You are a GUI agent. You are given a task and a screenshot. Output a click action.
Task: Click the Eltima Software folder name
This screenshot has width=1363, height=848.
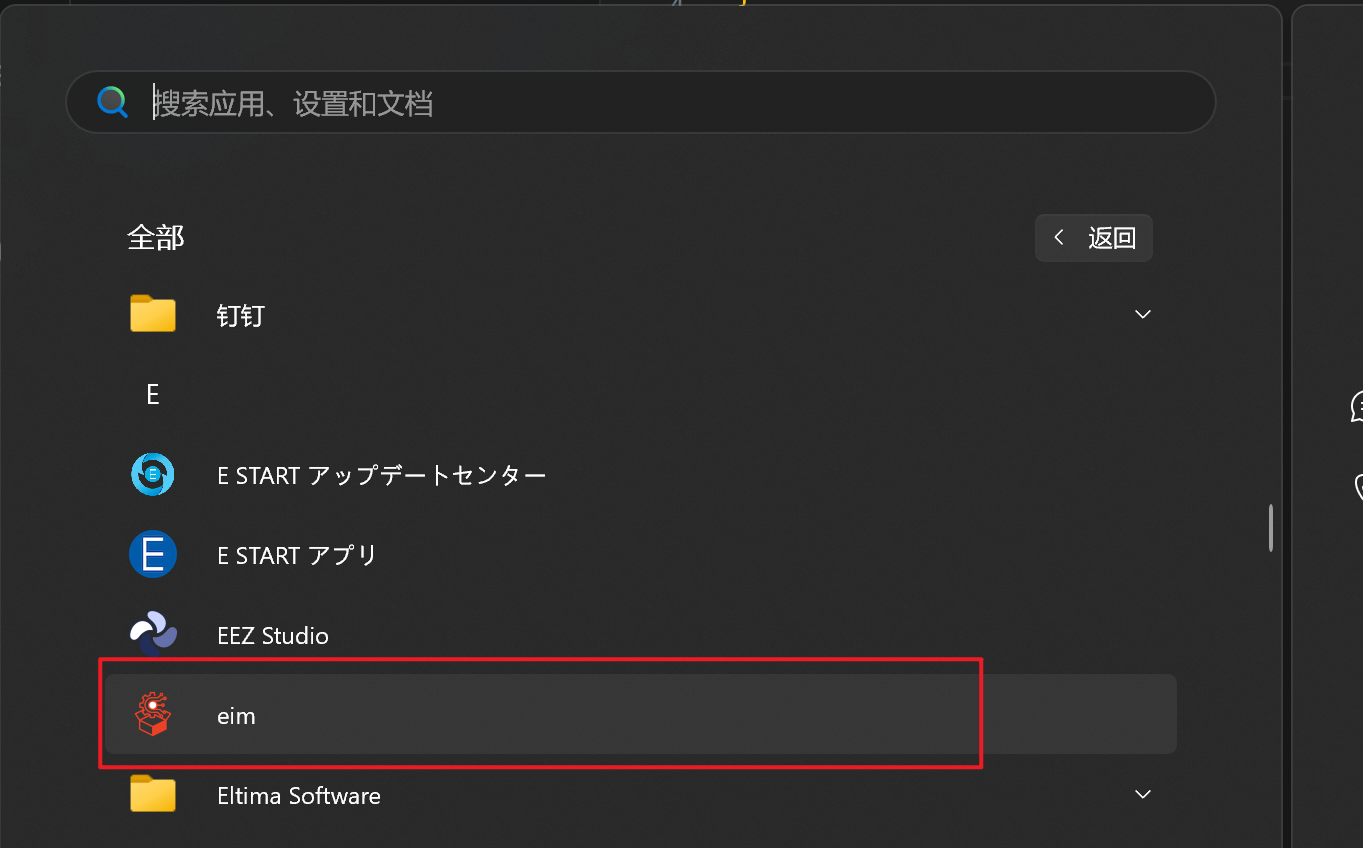298,796
